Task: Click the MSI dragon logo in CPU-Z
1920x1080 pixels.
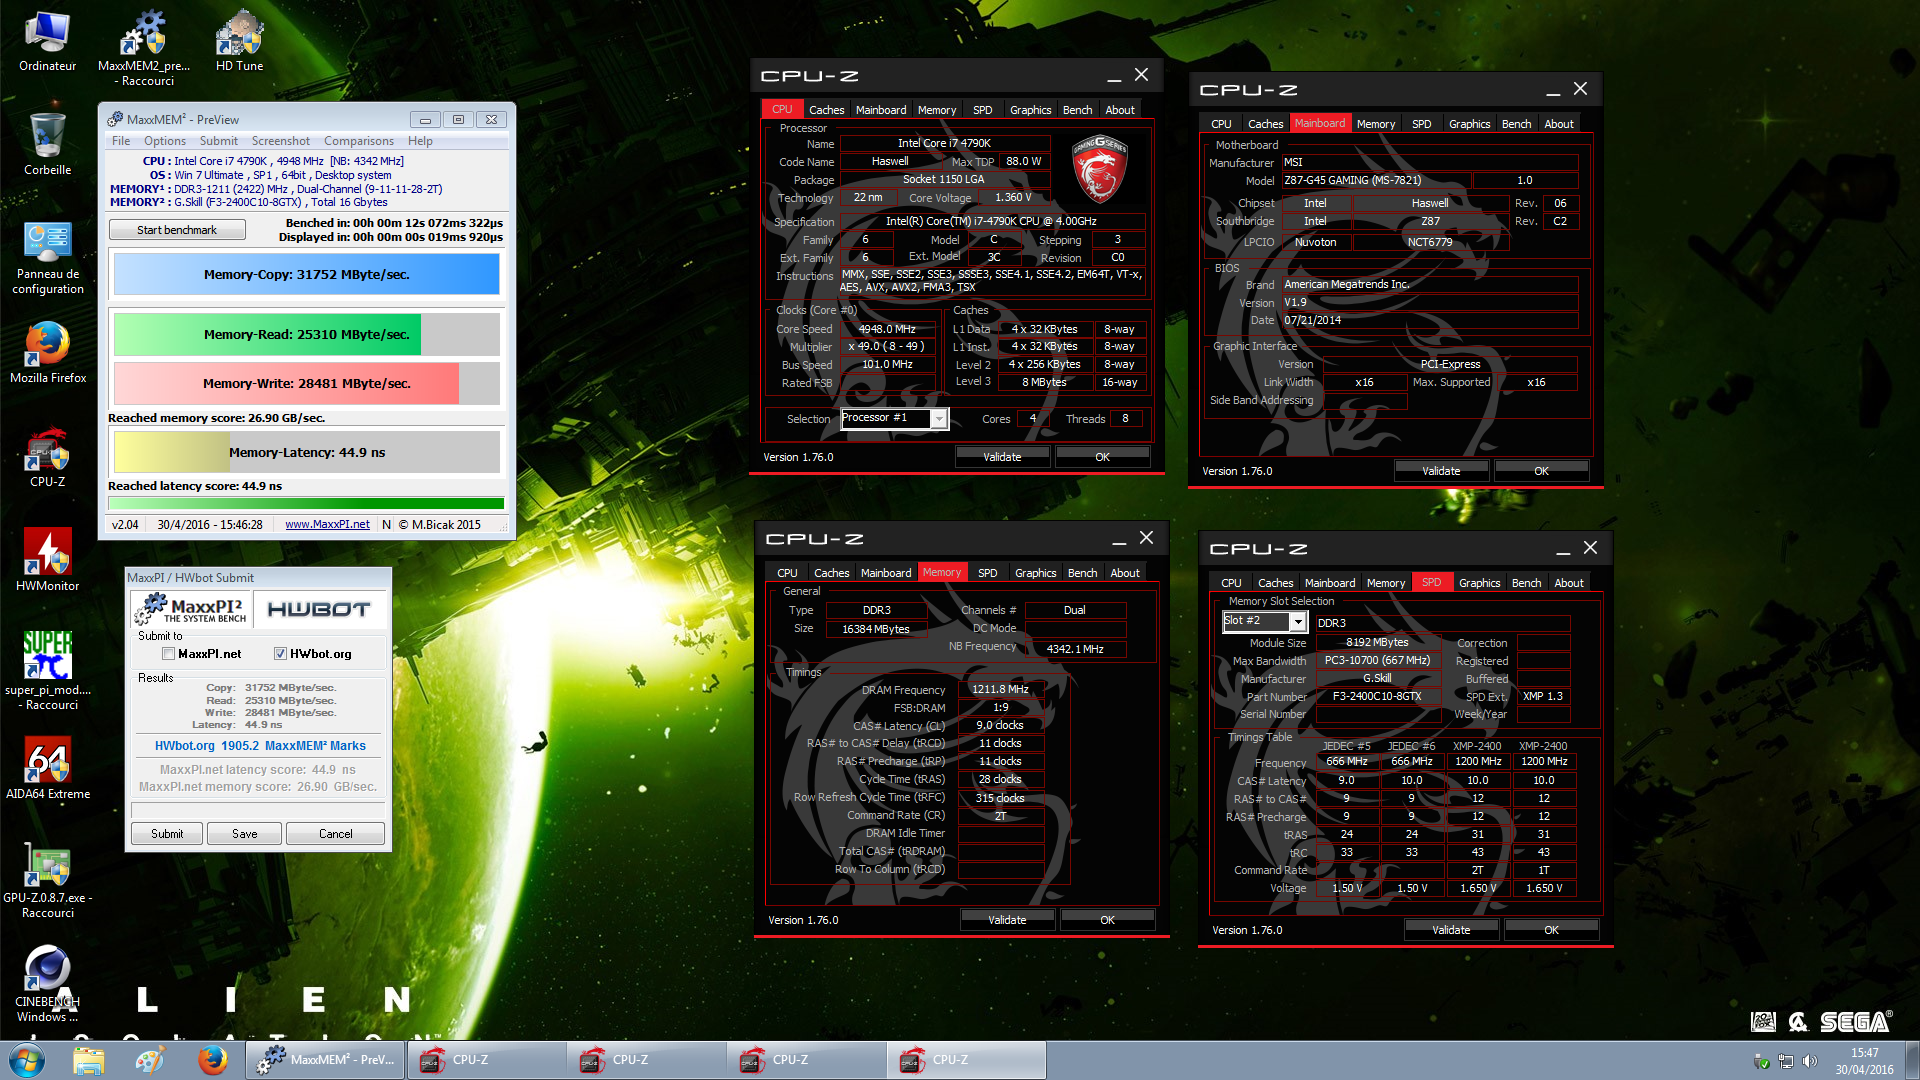Action: tap(1099, 168)
